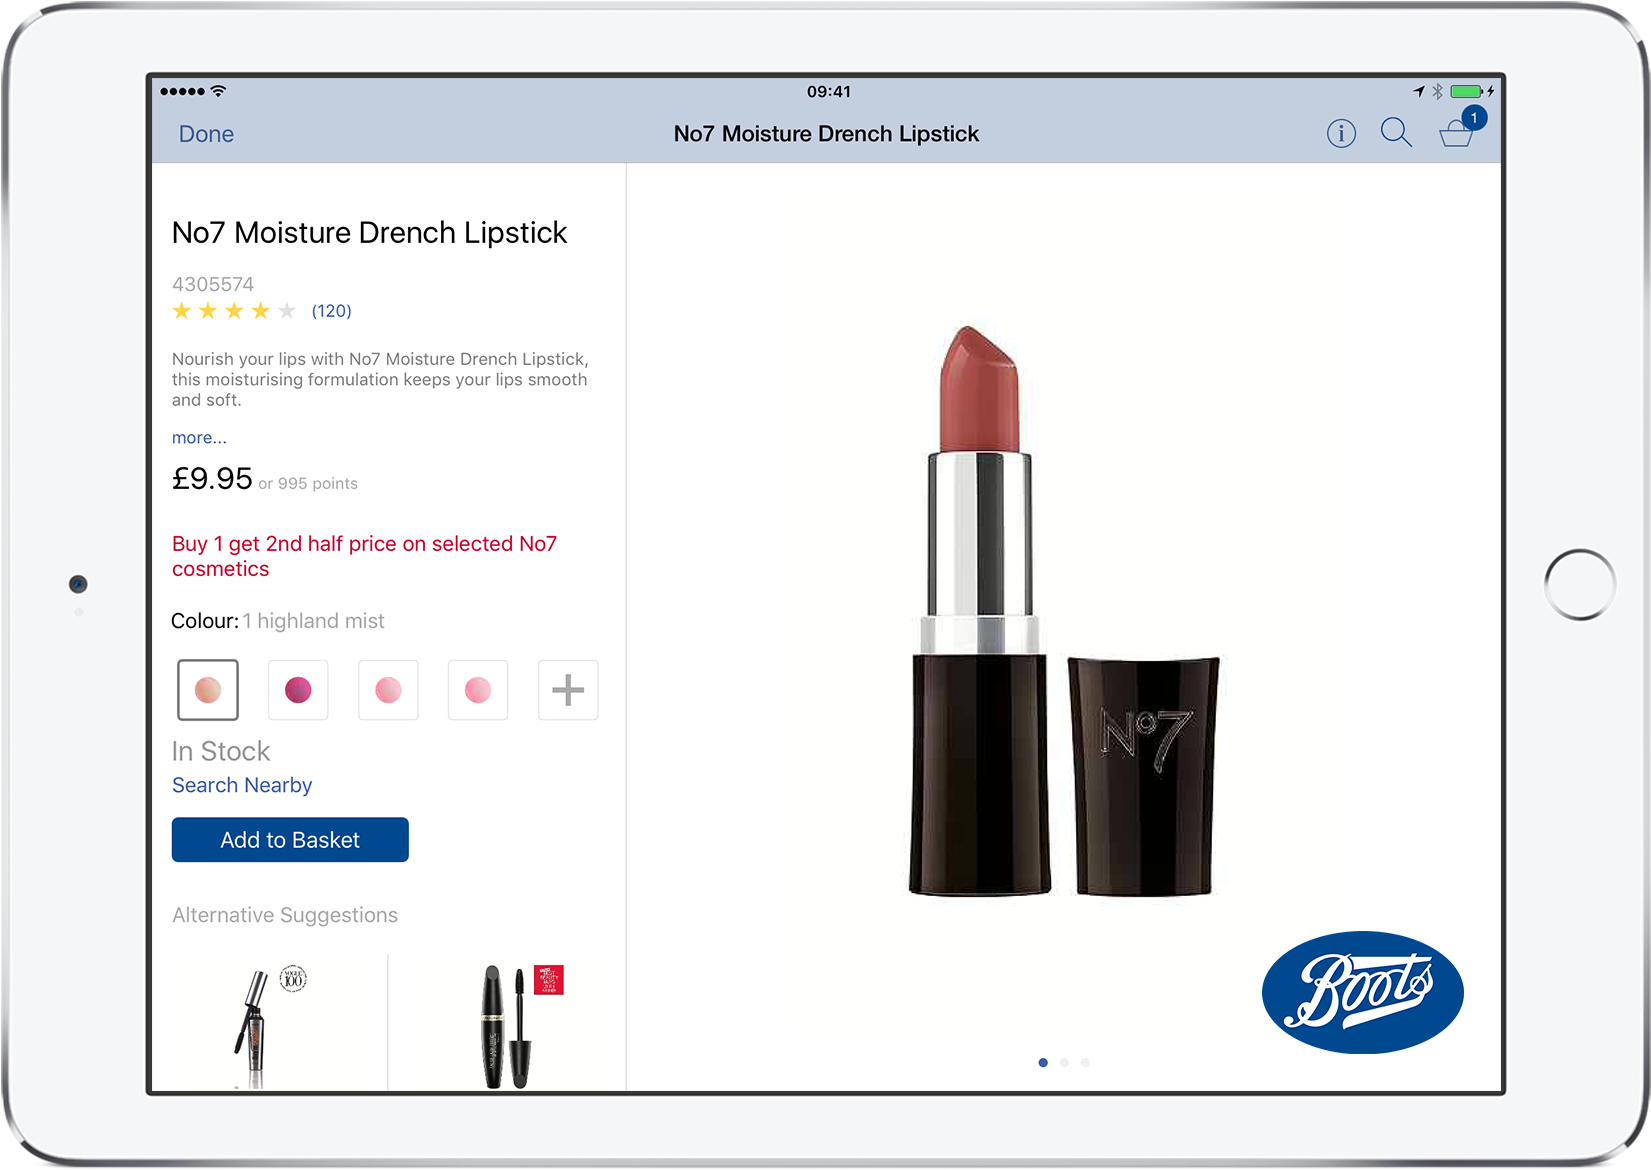The image size is (1651, 1170).
Task: Tap the search magnifier icon
Action: [x=1395, y=132]
